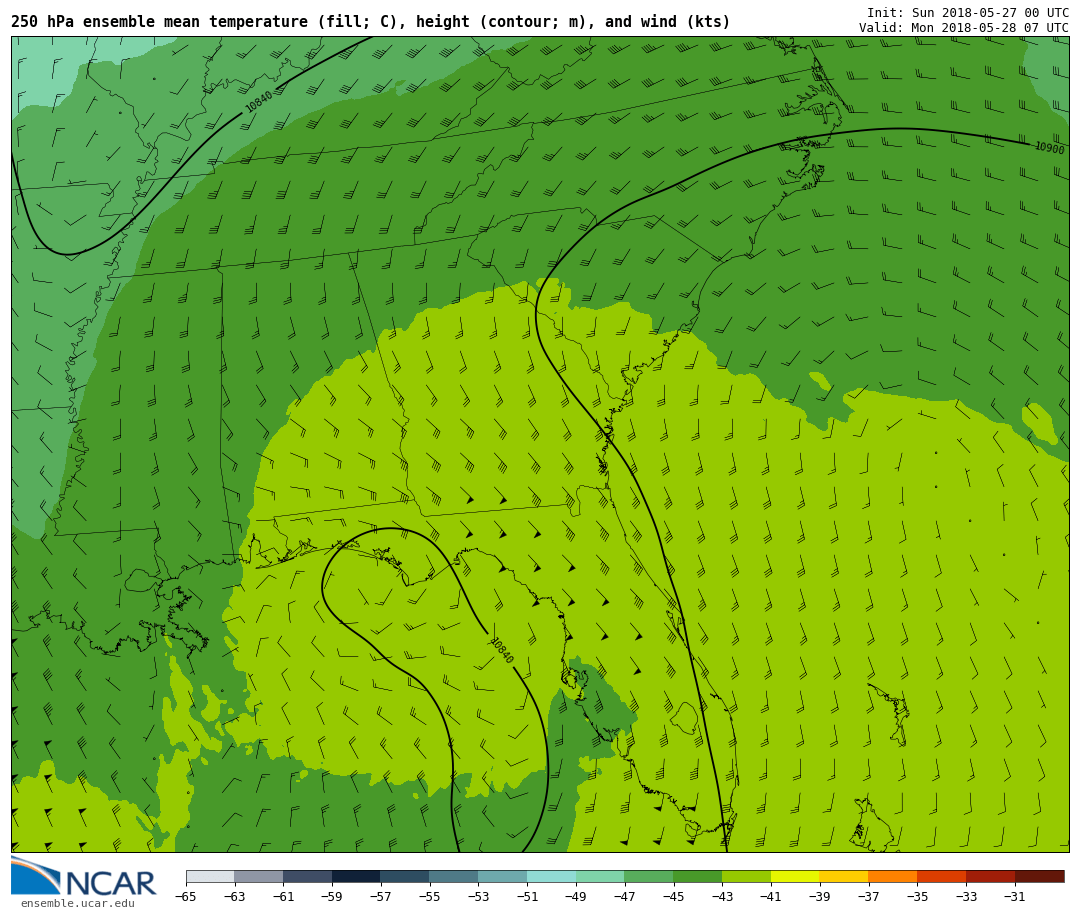Pick the yellow-green -43 to -41 swatch

pyautogui.click(x=747, y=876)
